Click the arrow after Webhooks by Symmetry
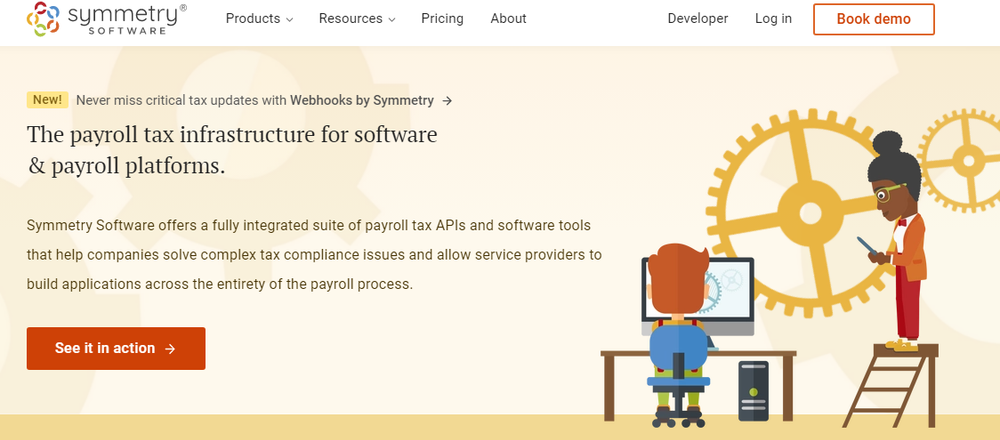This screenshot has height=440, width=1000. click(448, 101)
